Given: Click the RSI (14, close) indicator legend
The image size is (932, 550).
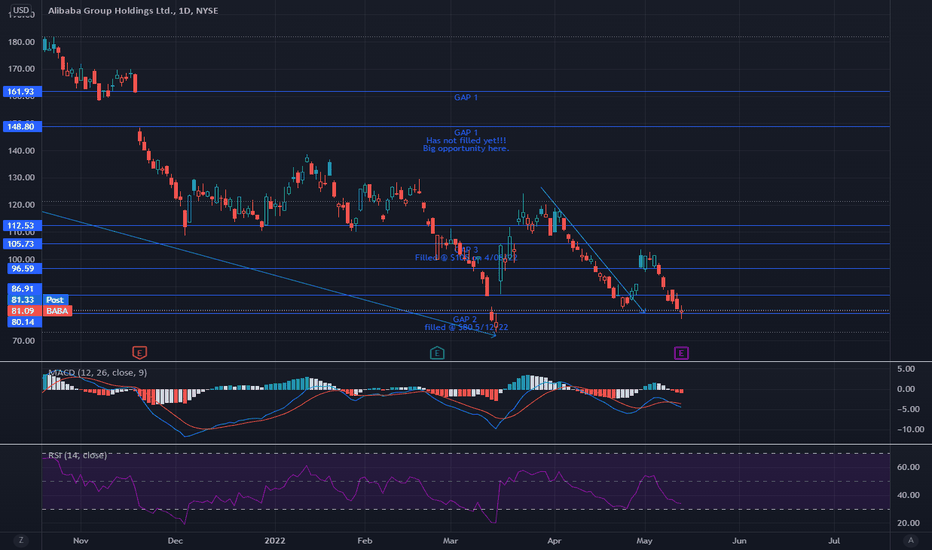Looking at the screenshot, I should tap(77, 455).
